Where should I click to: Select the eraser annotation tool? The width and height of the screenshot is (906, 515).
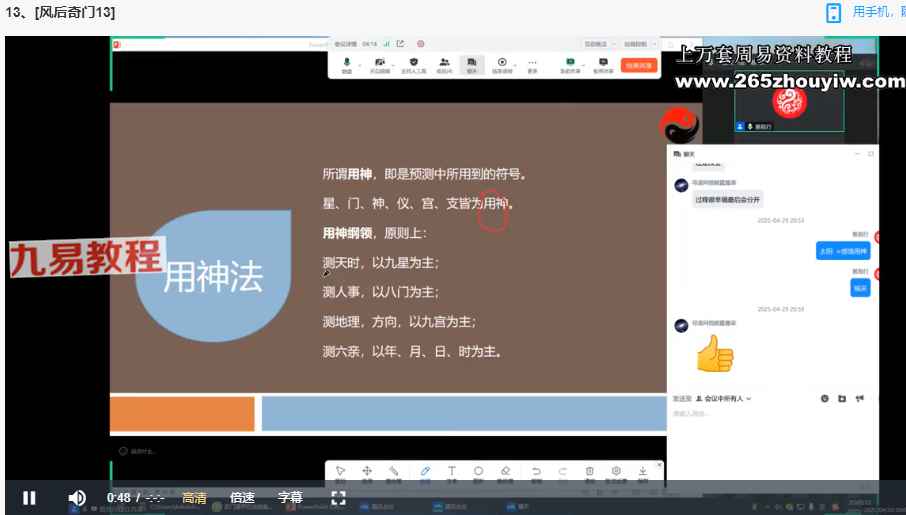point(505,472)
